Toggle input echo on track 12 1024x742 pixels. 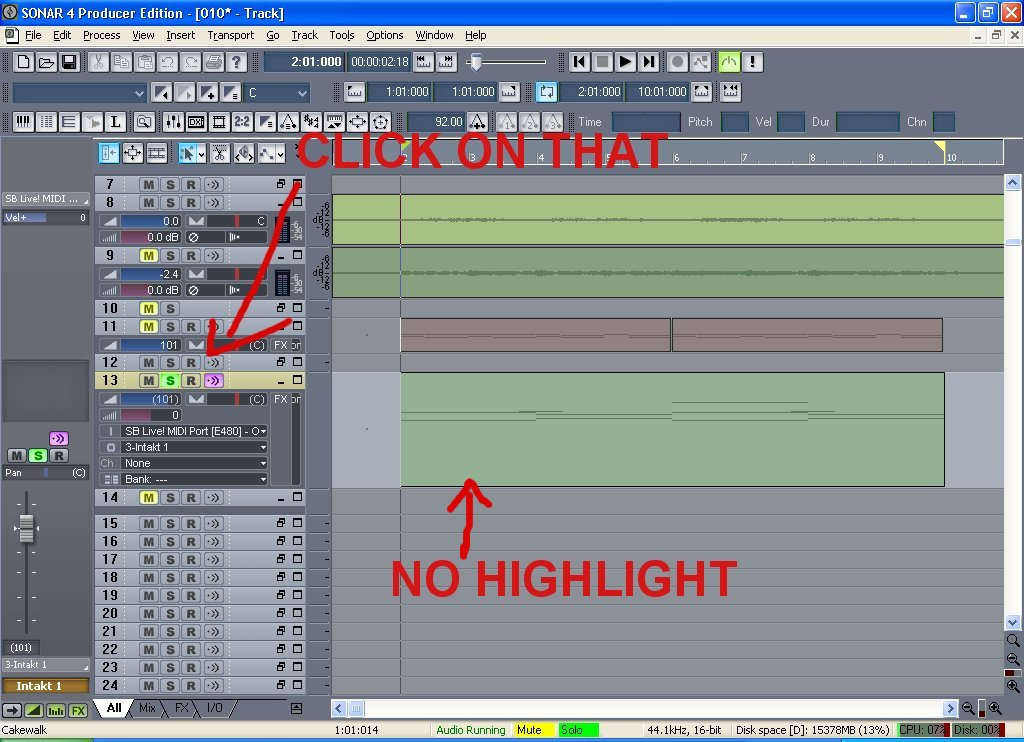[214, 363]
